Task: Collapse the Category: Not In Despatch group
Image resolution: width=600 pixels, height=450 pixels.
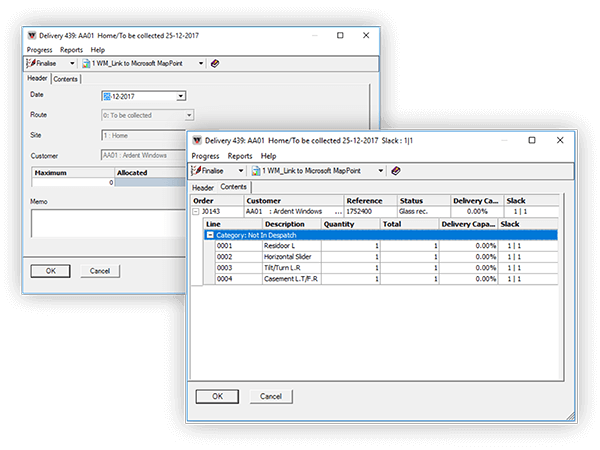Action: coord(210,235)
